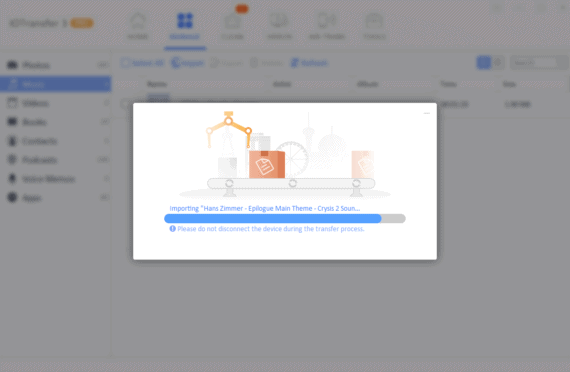
Task: Select the highlighted Music sidebar item
Action: coord(55,84)
